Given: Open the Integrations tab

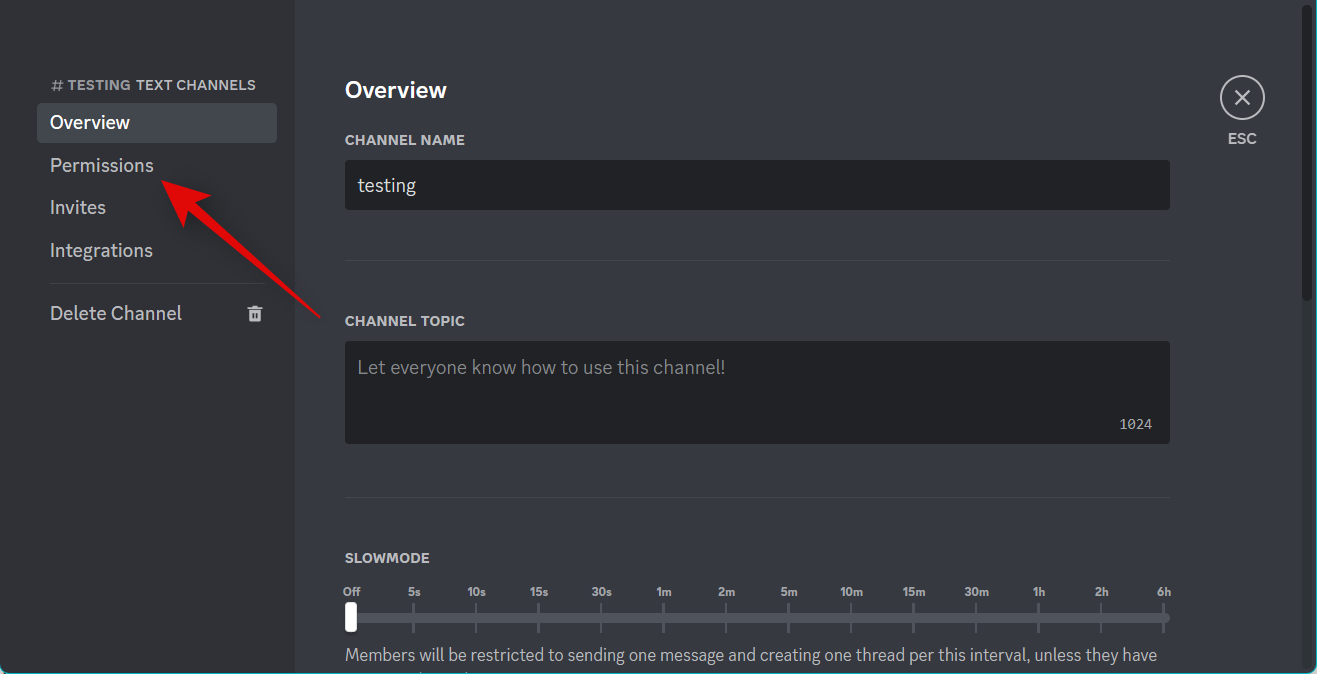Looking at the screenshot, I should point(101,250).
